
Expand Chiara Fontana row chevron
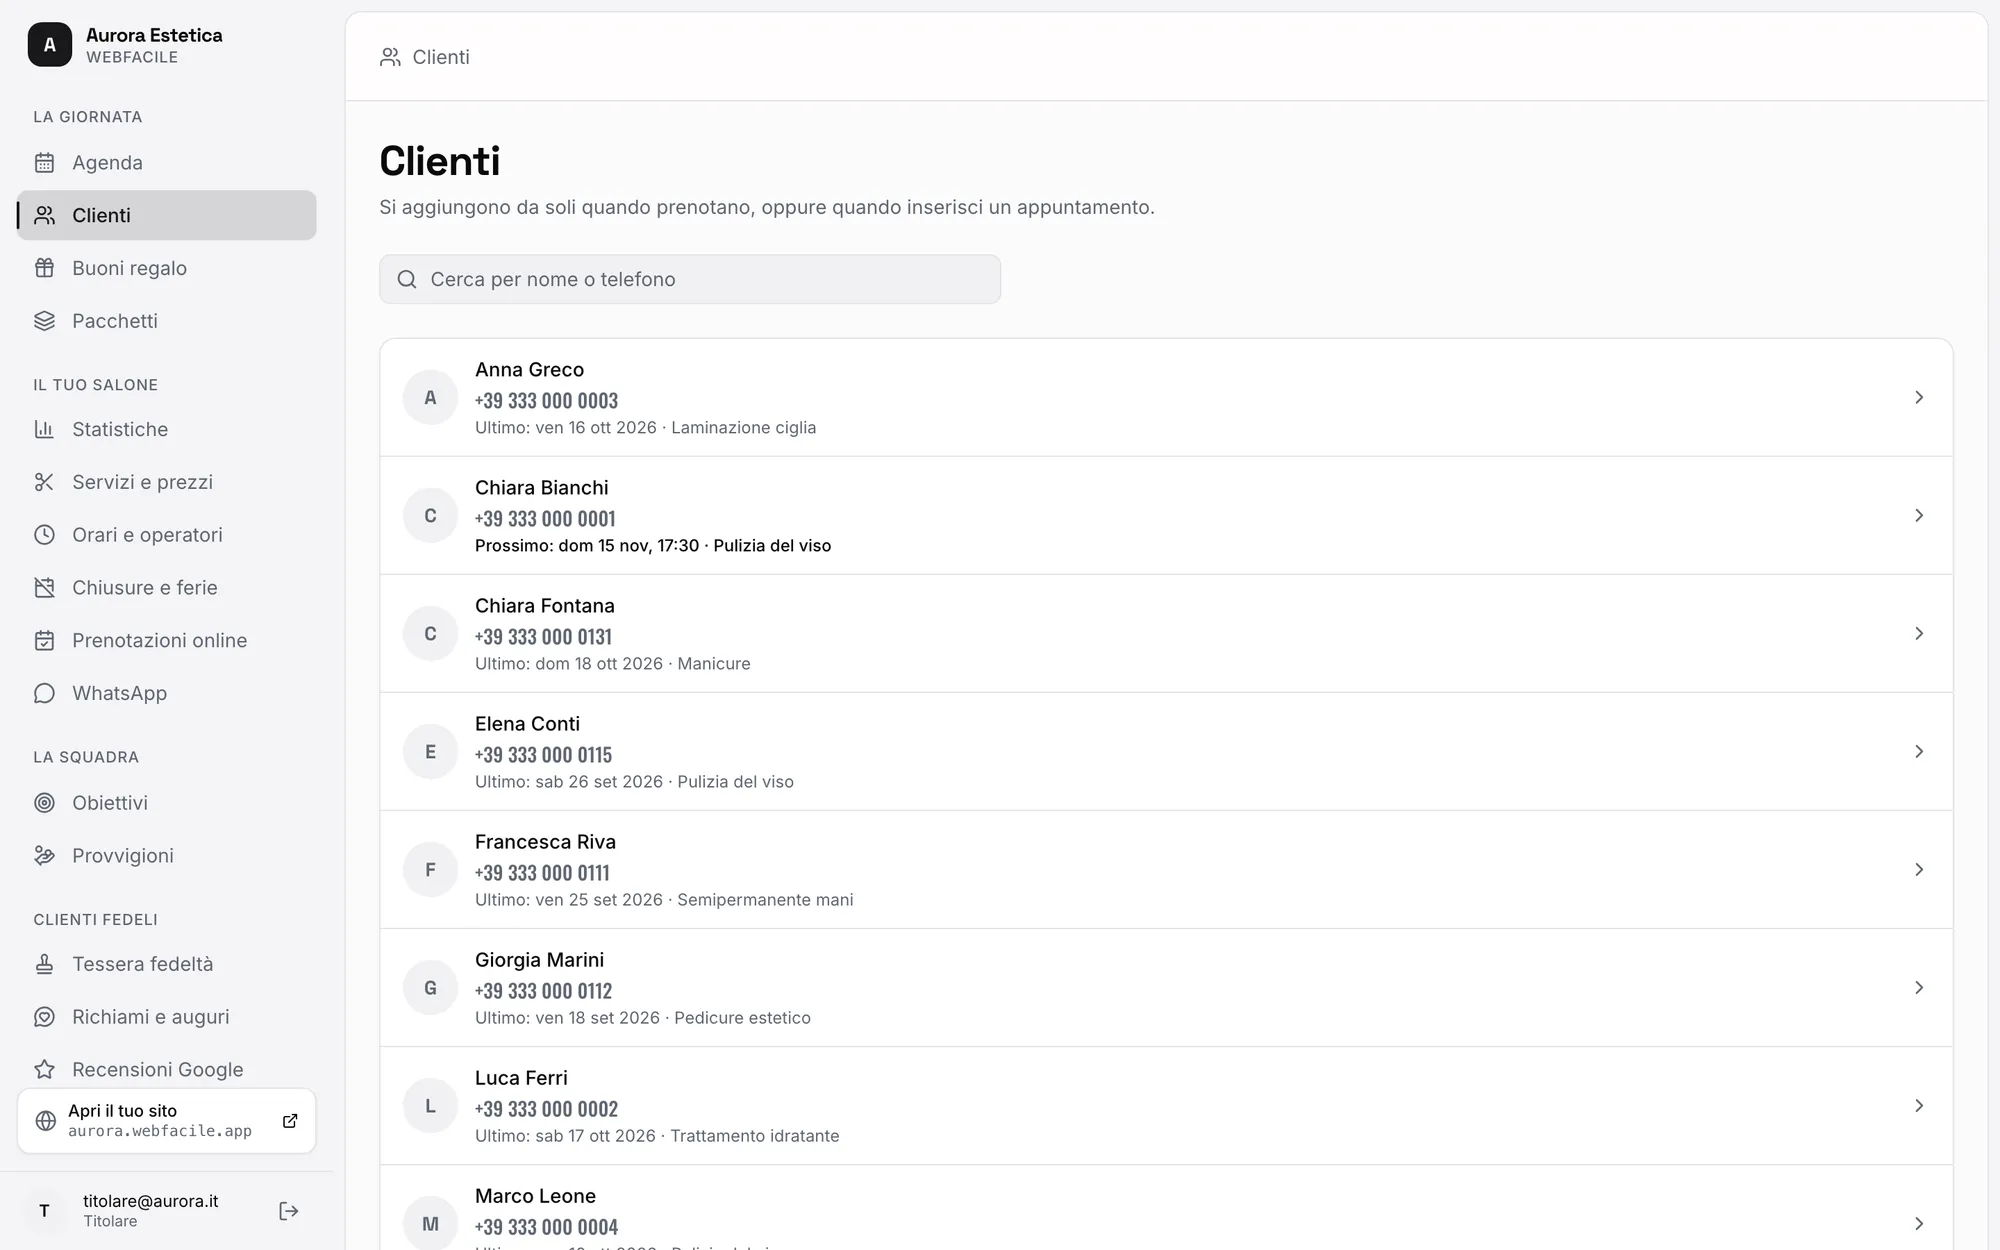pos(1919,634)
